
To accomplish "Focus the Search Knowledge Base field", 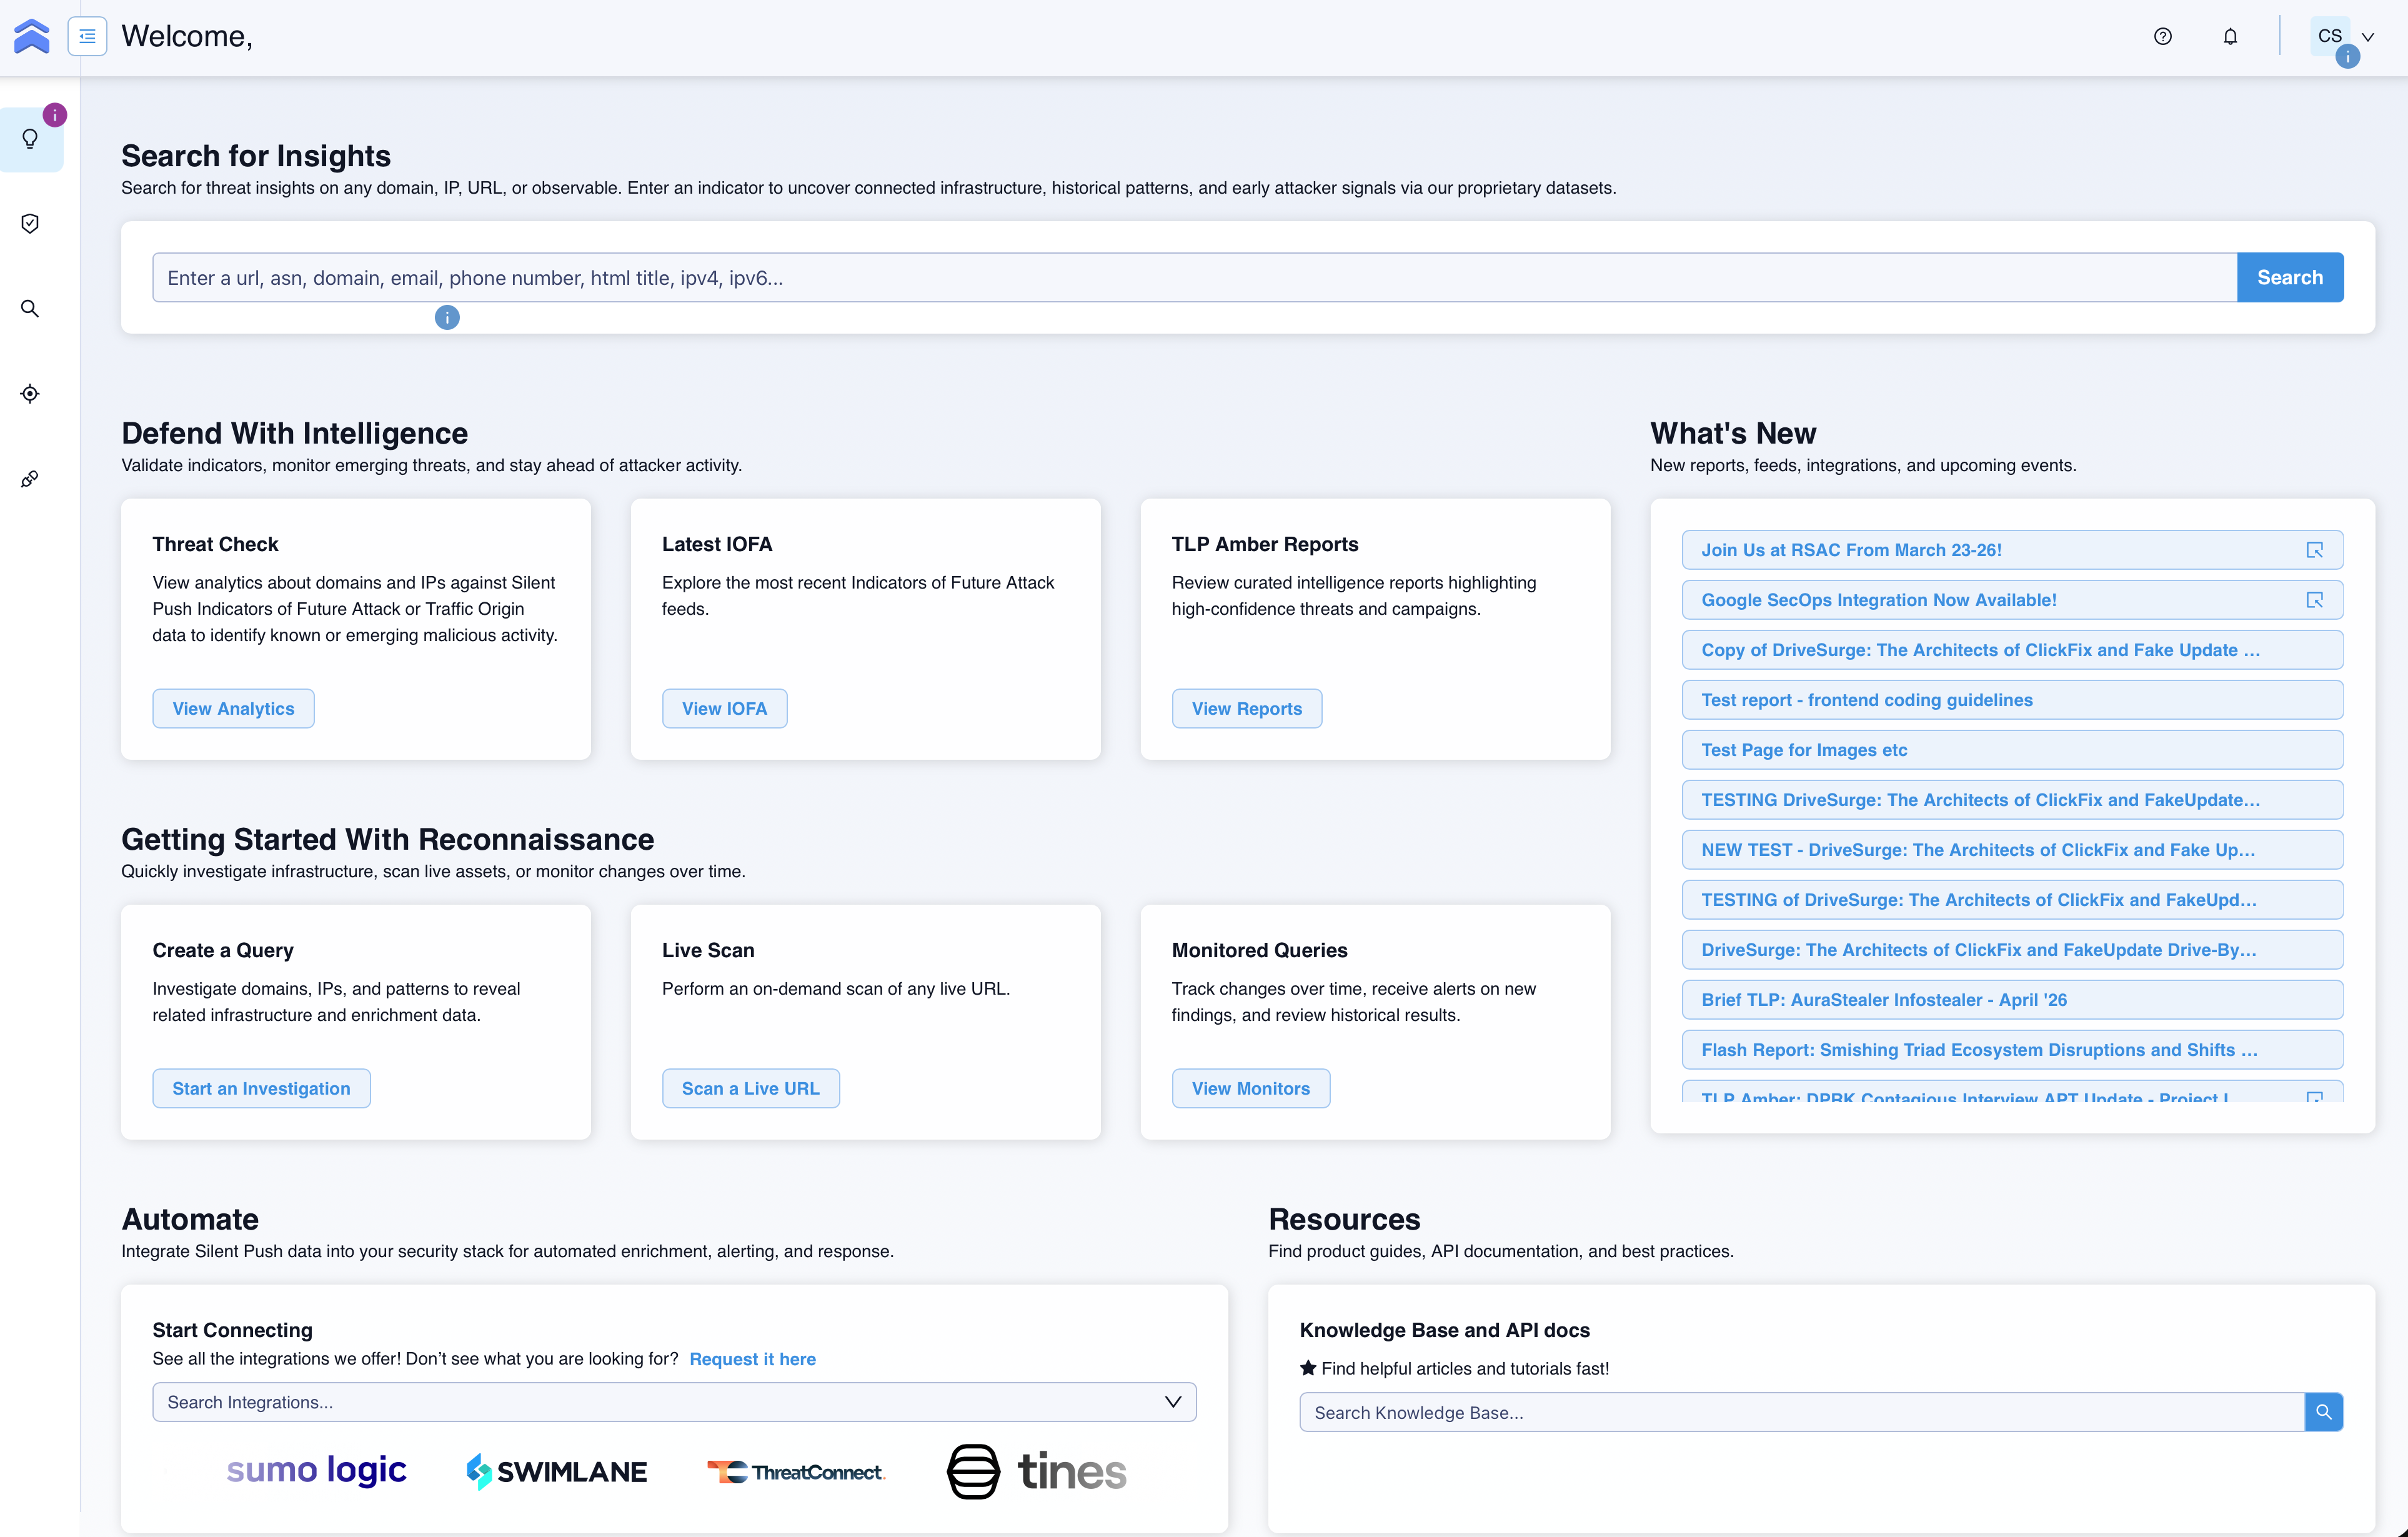I will point(1802,1412).
